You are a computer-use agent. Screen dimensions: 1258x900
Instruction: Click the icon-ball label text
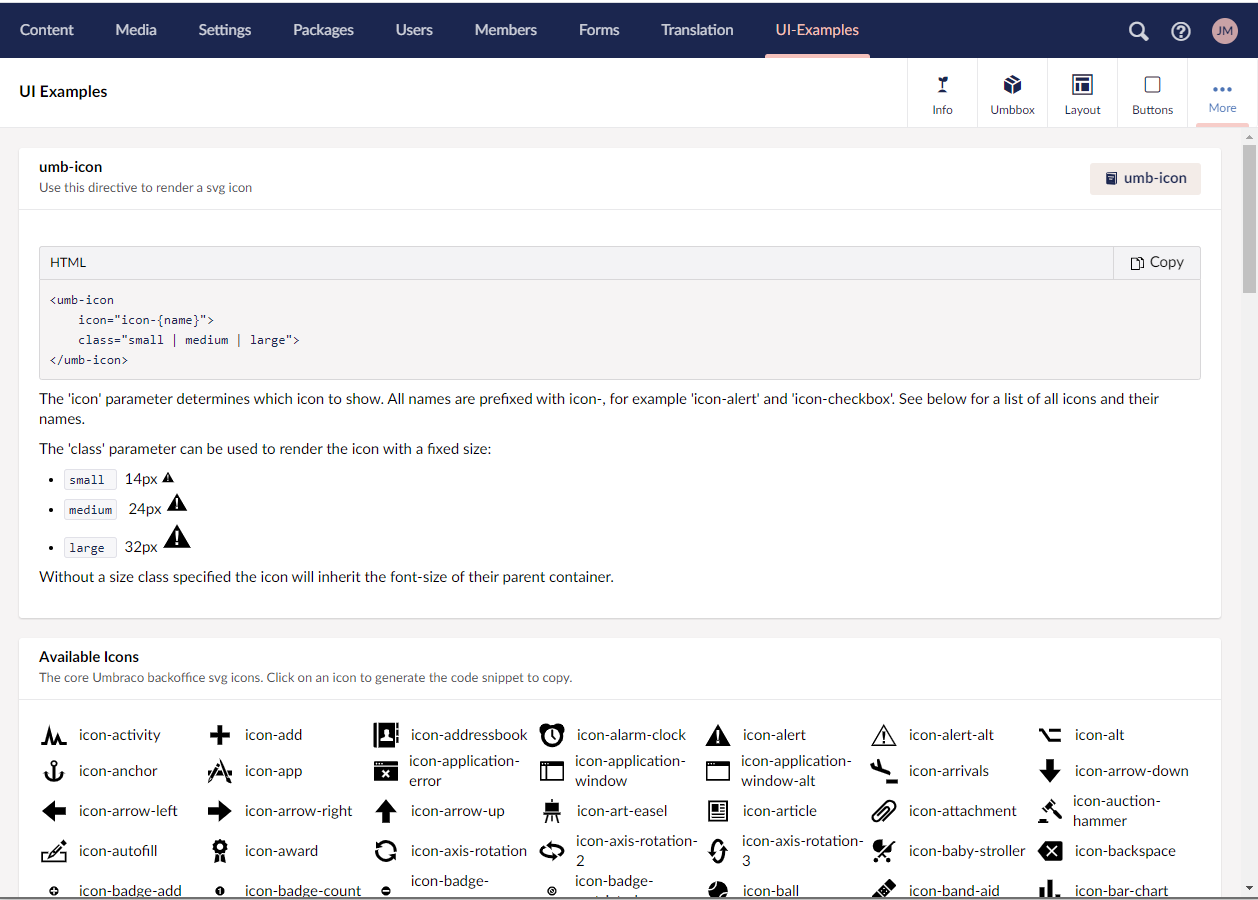tap(771, 890)
